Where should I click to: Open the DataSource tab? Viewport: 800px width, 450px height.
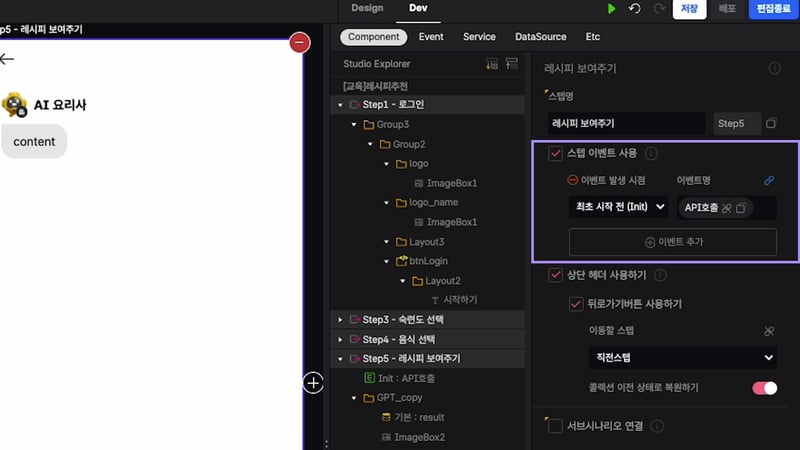pyautogui.click(x=540, y=37)
